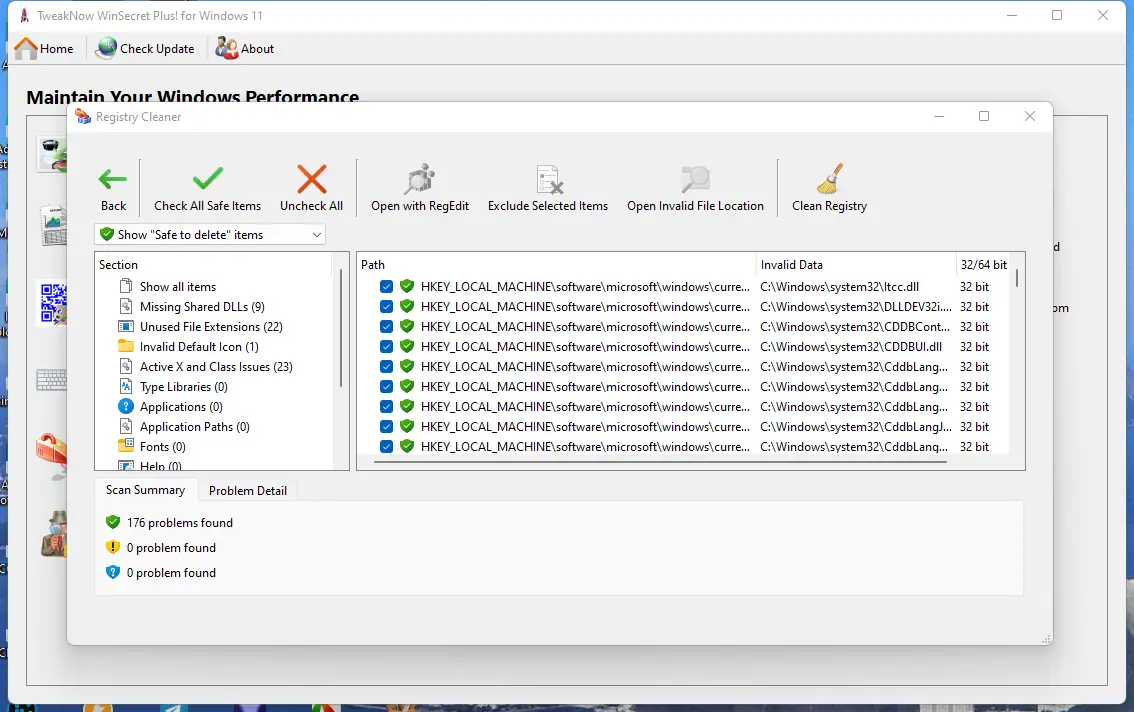Uncheck the CddbLangJ row checkbox
The height and width of the screenshot is (712, 1134).
(386, 427)
